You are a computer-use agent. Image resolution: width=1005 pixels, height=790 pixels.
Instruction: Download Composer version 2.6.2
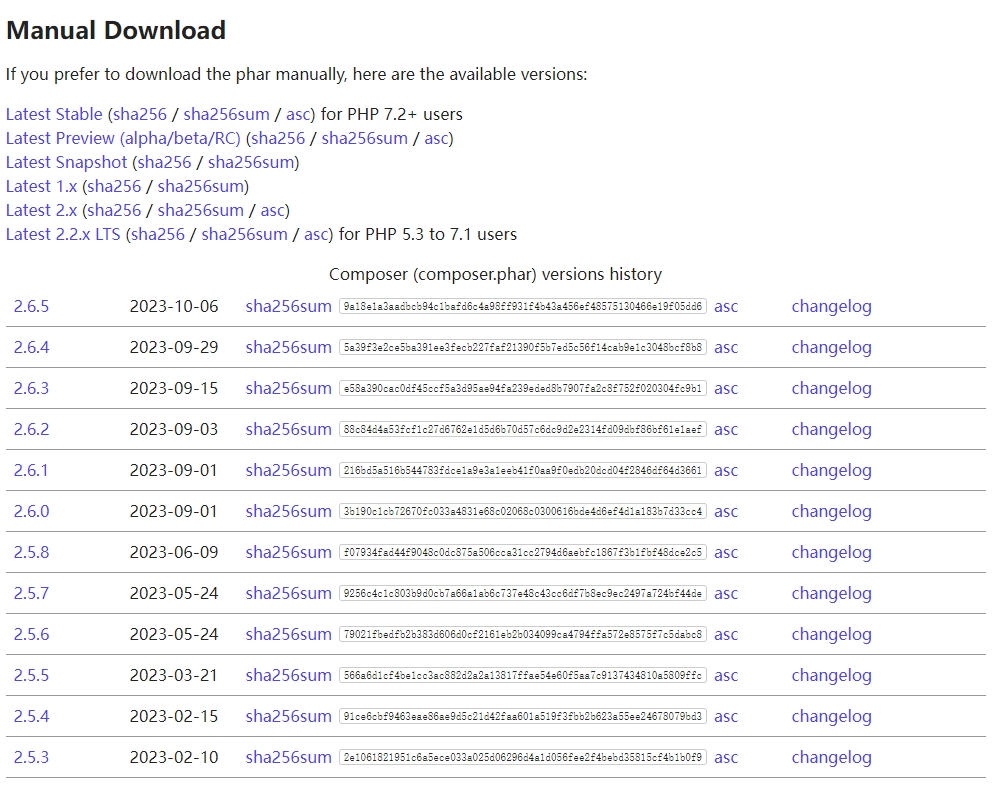tap(31, 429)
